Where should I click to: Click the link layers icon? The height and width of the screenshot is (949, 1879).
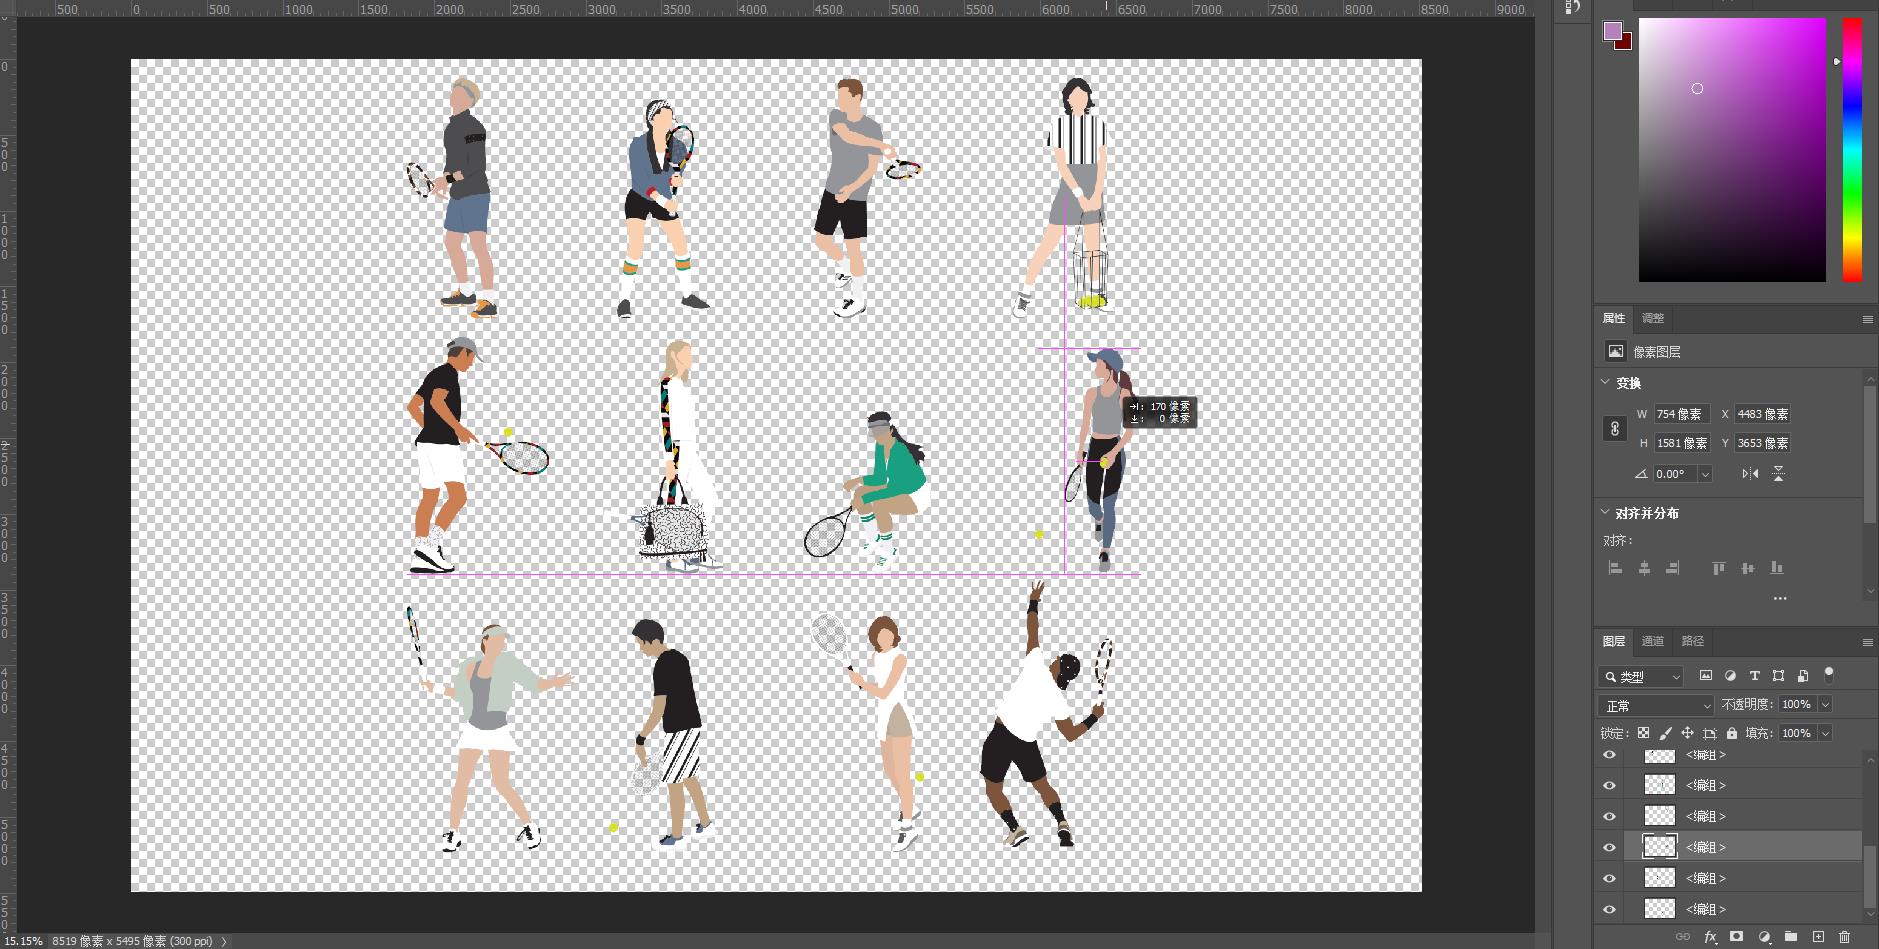pyautogui.click(x=1683, y=937)
